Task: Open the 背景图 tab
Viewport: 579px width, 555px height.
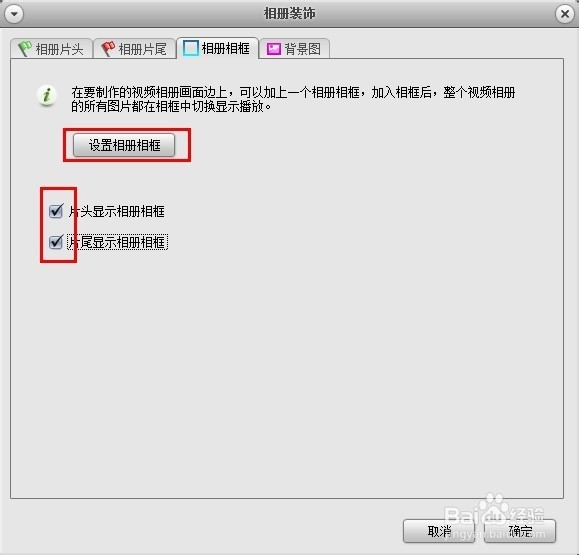Action: tap(294, 48)
